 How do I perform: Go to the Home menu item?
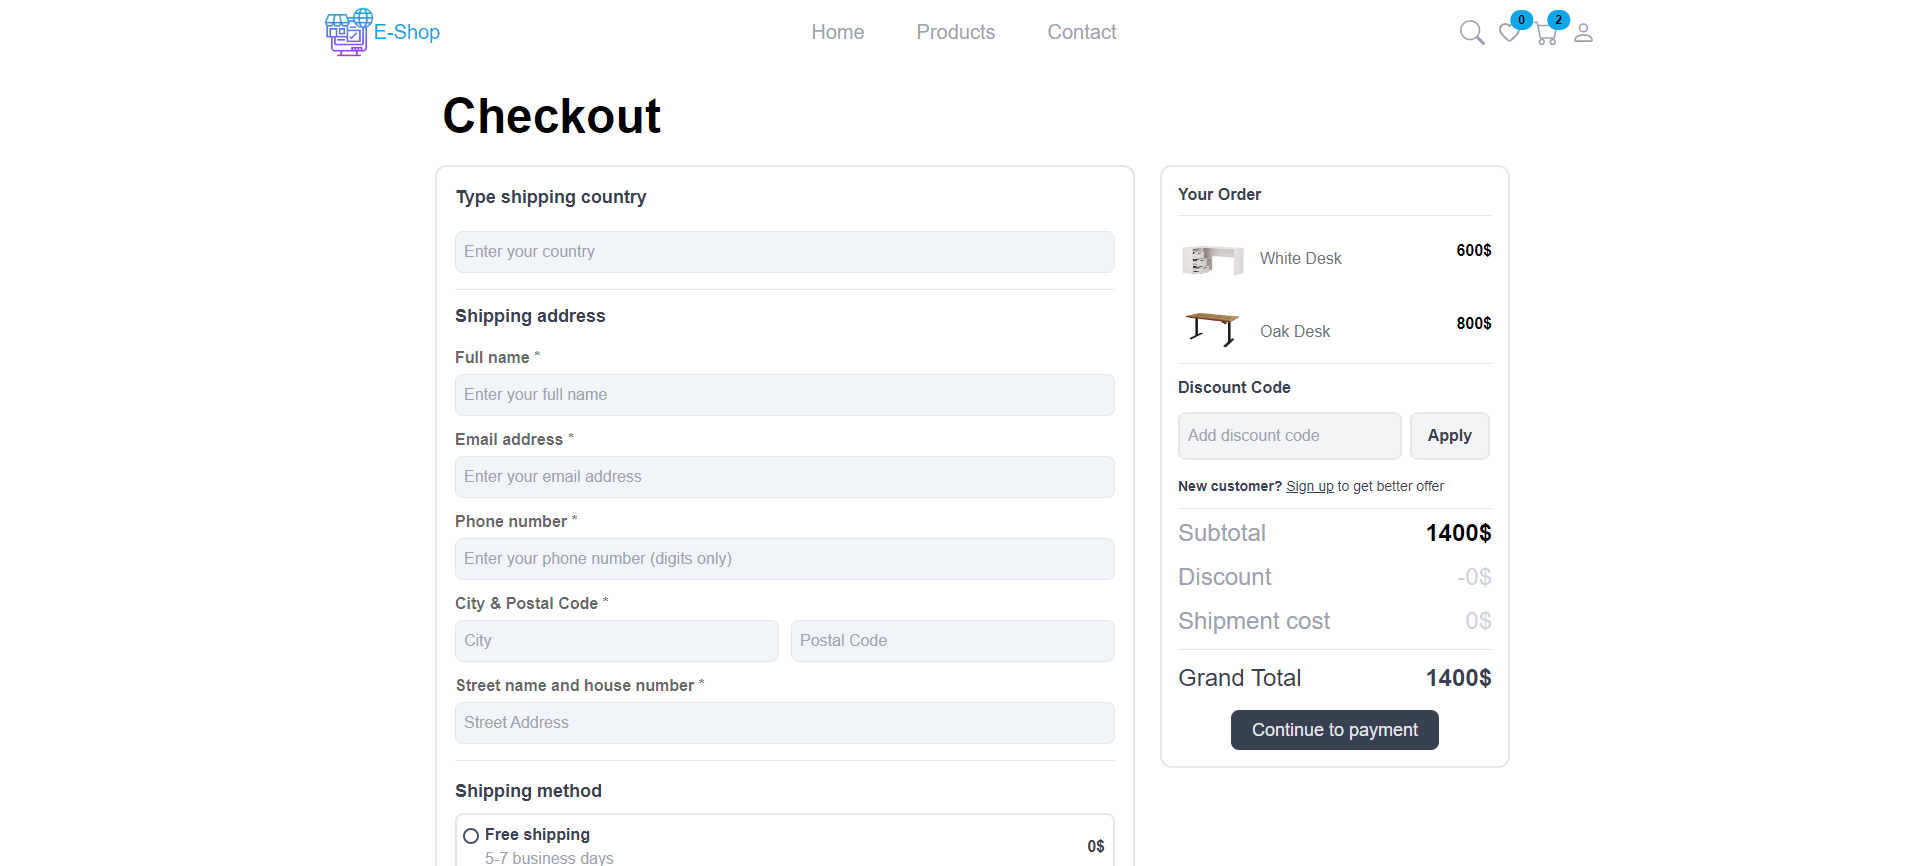pyautogui.click(x=837, y=32)
